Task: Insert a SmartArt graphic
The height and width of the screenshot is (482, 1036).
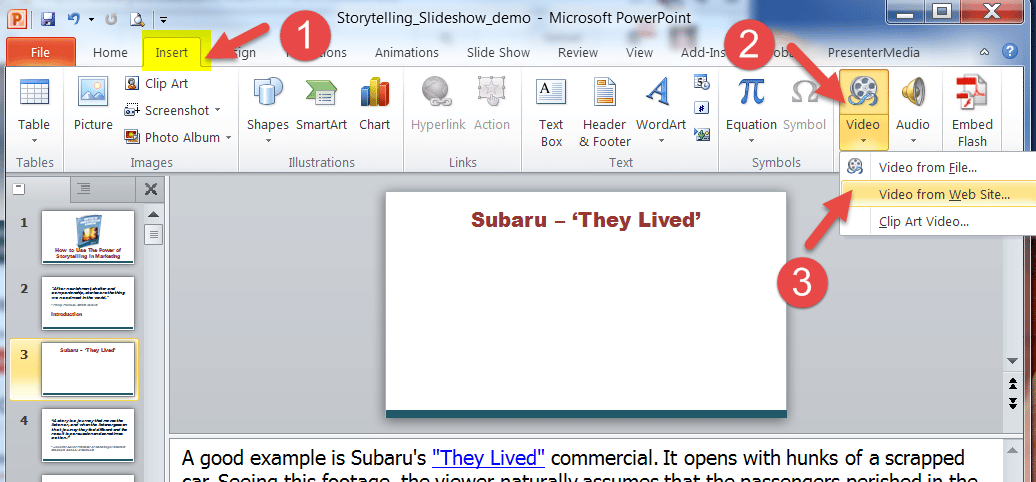Action: point(321,106)
